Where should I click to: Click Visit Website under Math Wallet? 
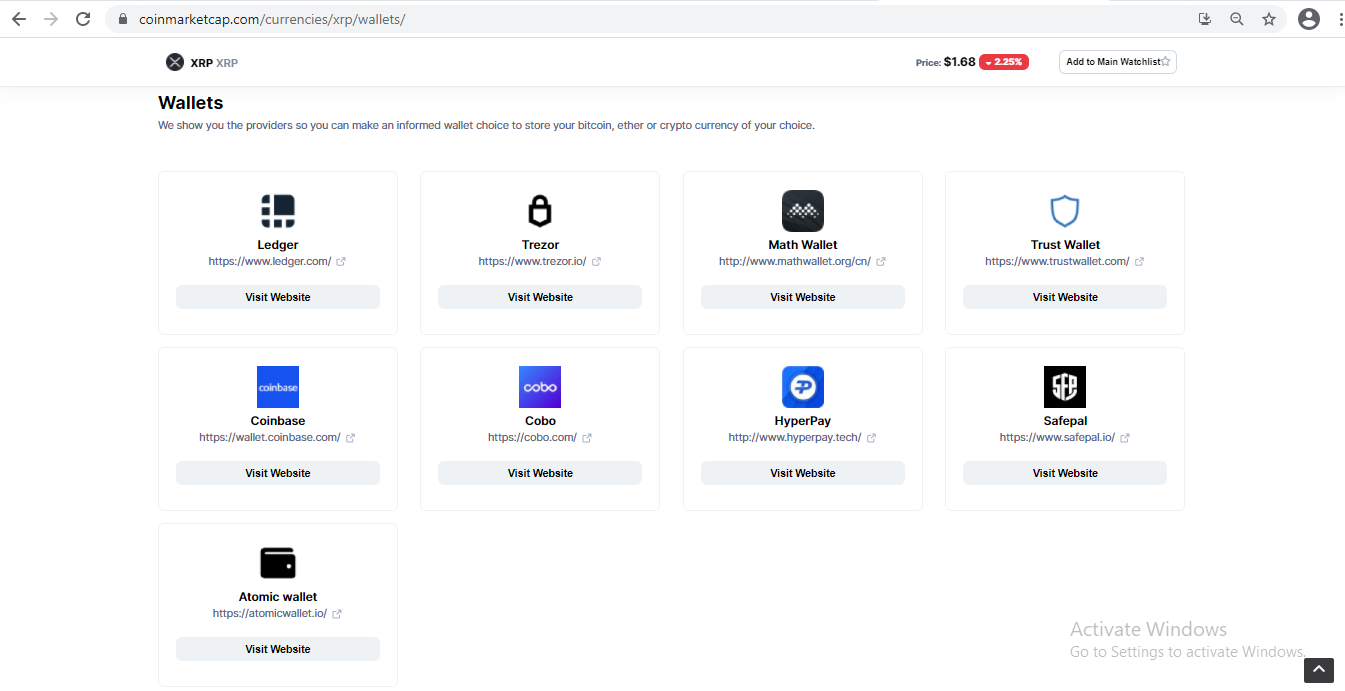pos(803,297)
